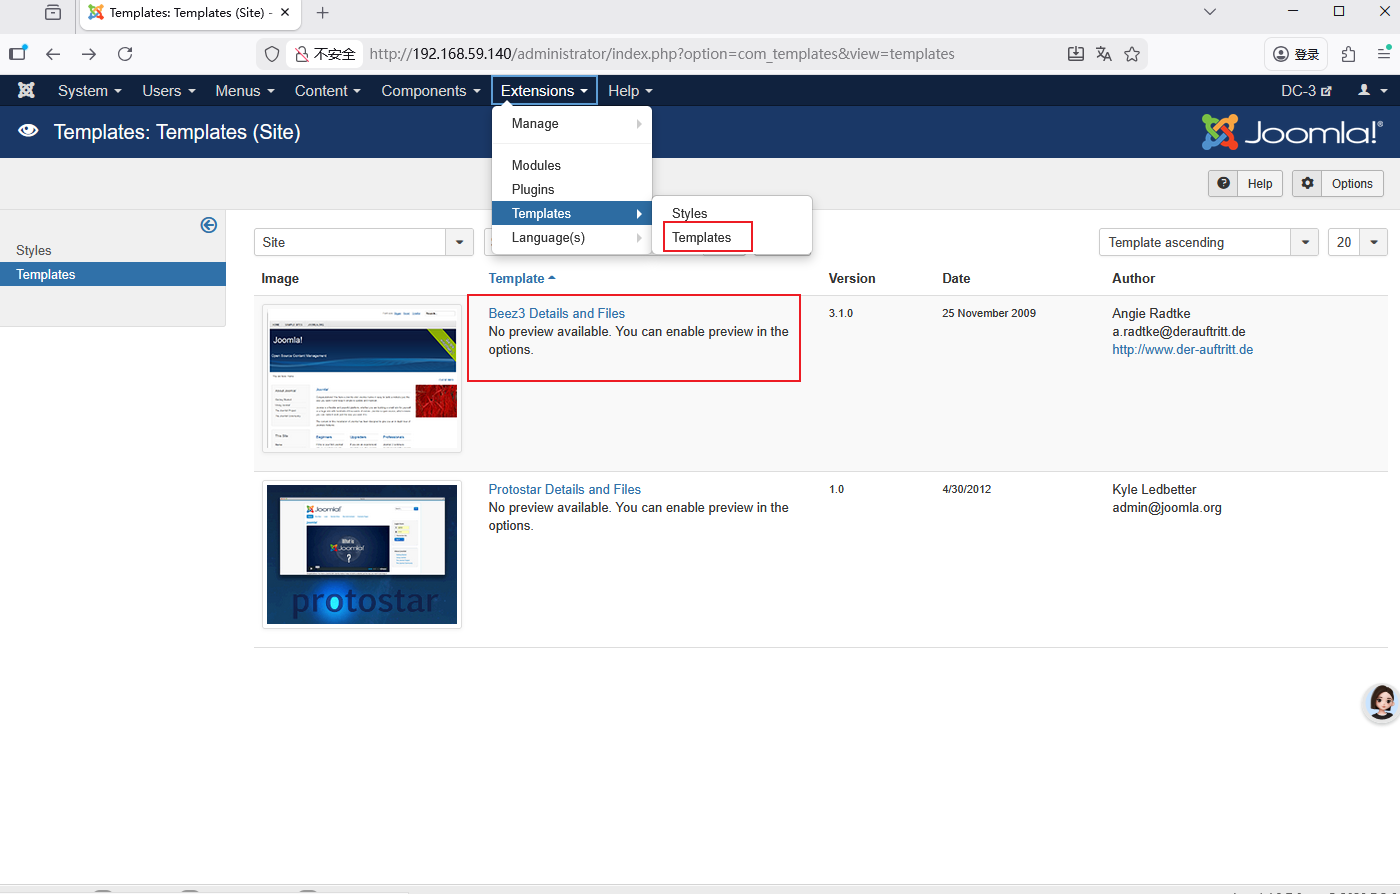Click the date 25 November 2009
Viewport: 1400px width, 894px height.
(989, 314)
